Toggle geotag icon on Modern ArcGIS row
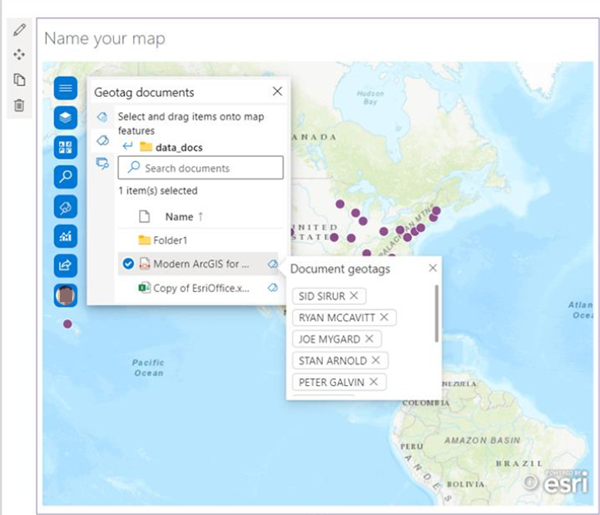Image resolution: width=600 pixels, height=515 pixels. (272, 264)
